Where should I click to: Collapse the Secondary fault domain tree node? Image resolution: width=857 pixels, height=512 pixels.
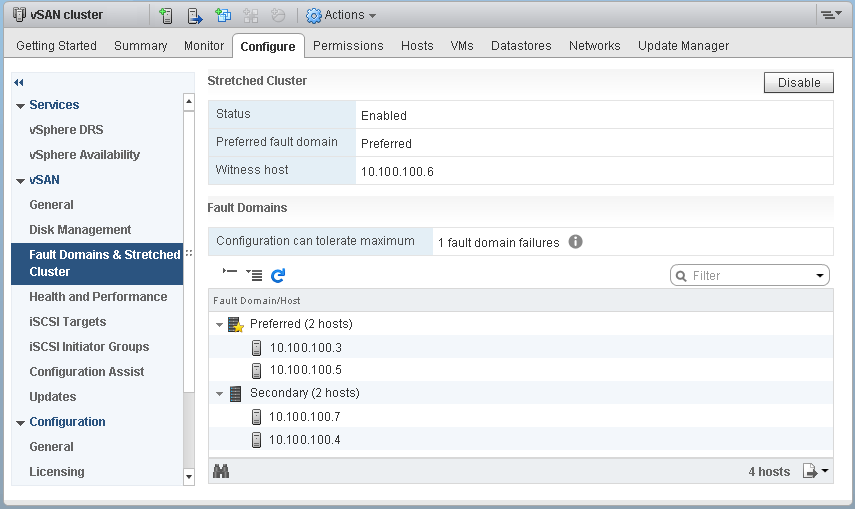point(219,394)
